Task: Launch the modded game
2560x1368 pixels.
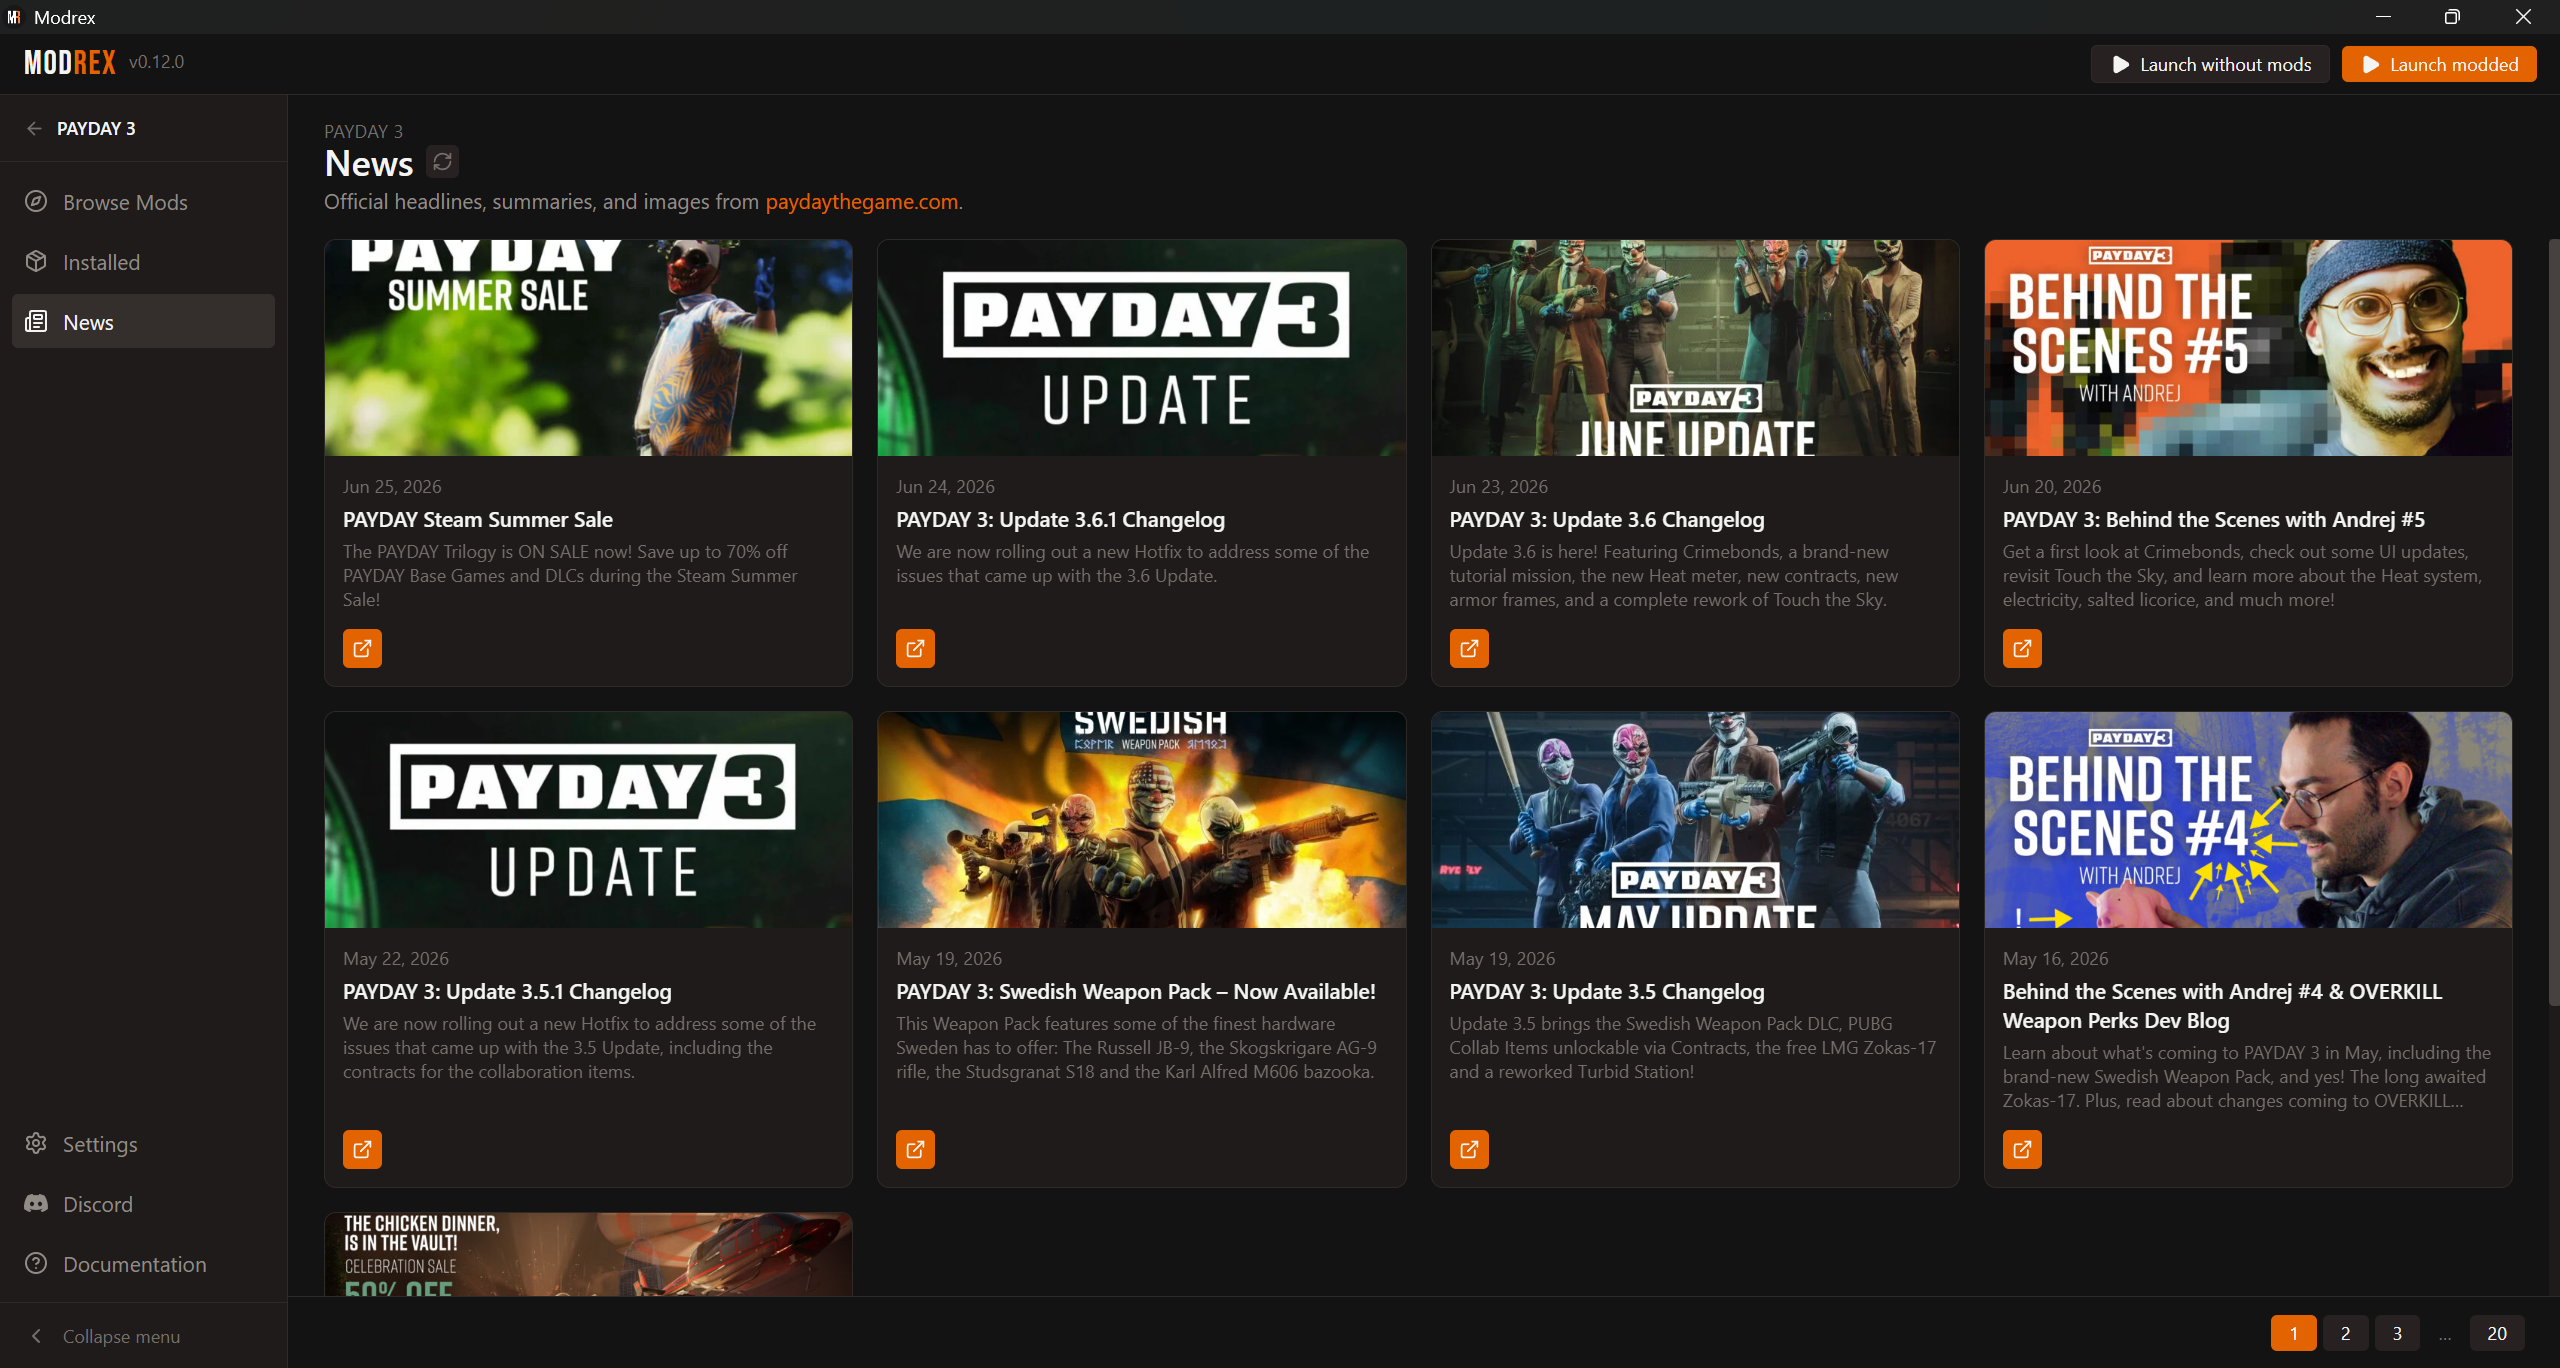Action: [x=2439, y=64]
